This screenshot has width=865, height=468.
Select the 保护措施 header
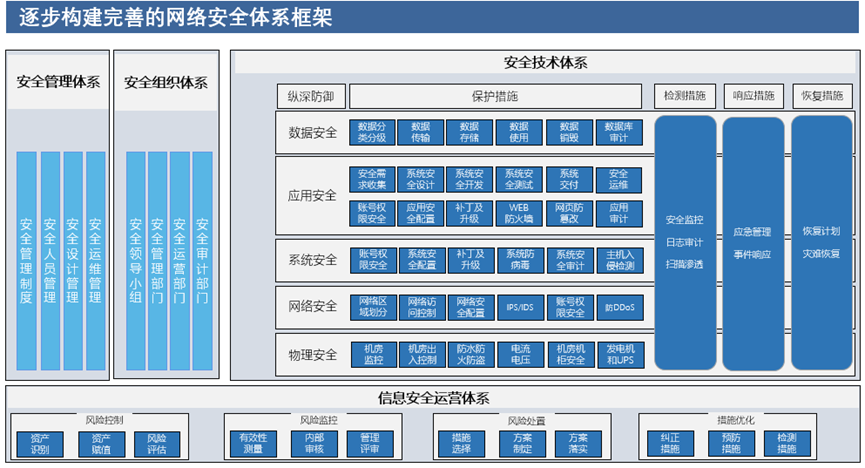point(495,97)
